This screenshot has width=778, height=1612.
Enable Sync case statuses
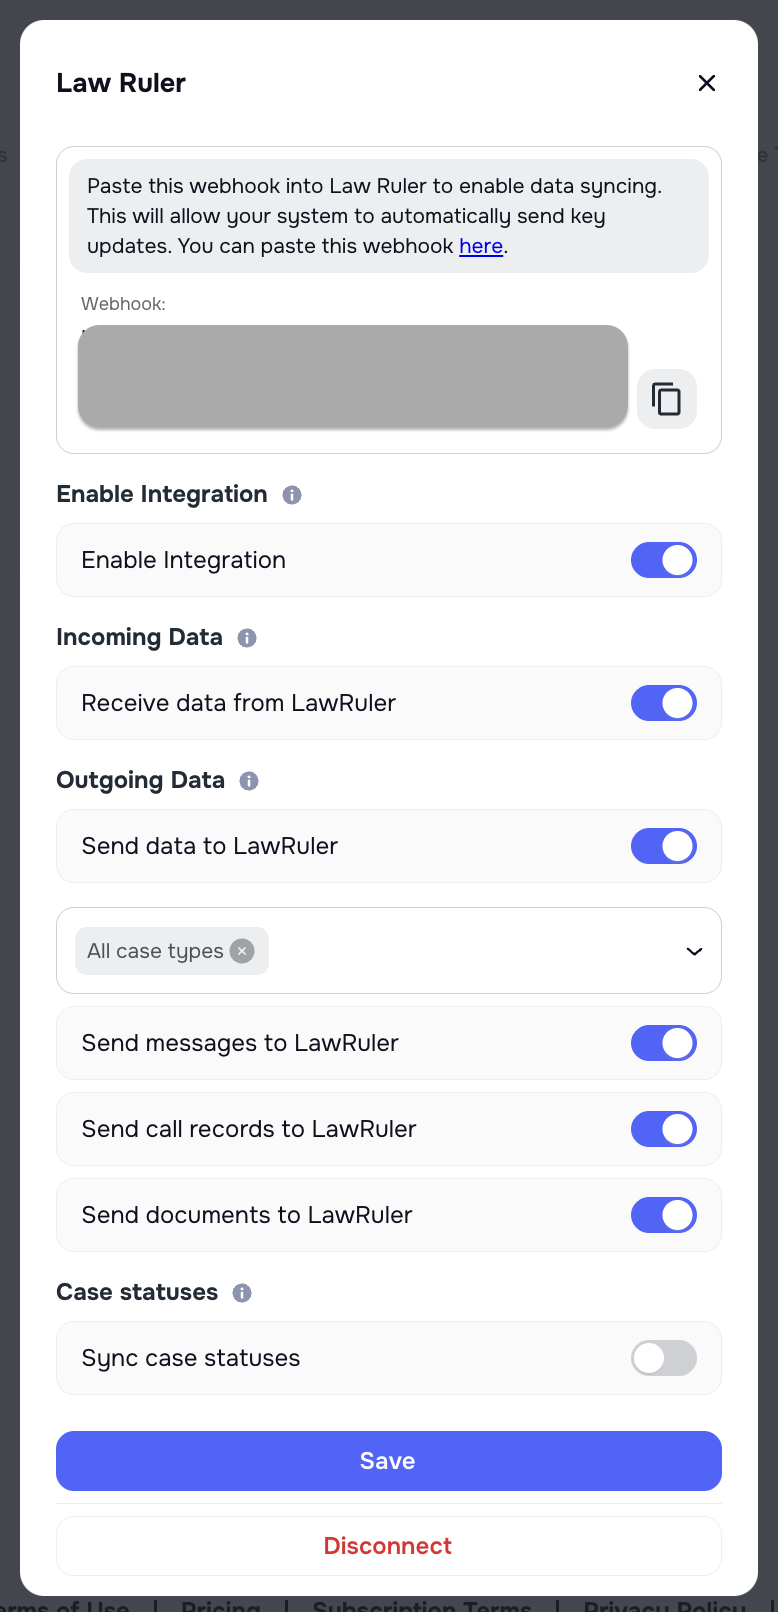[x=663, y=1358]
